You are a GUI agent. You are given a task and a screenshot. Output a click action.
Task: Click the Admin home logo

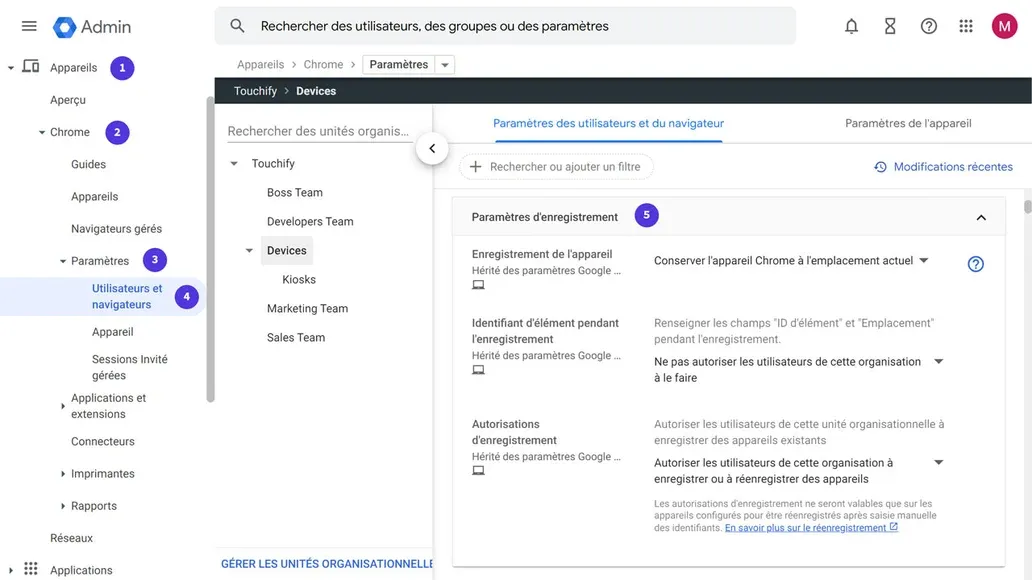coord(91,27)
